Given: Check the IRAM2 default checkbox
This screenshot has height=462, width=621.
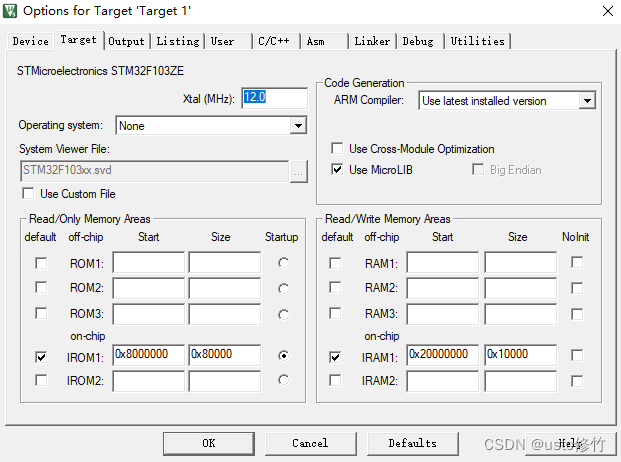Looking at the screenshot, I should 335,380.
